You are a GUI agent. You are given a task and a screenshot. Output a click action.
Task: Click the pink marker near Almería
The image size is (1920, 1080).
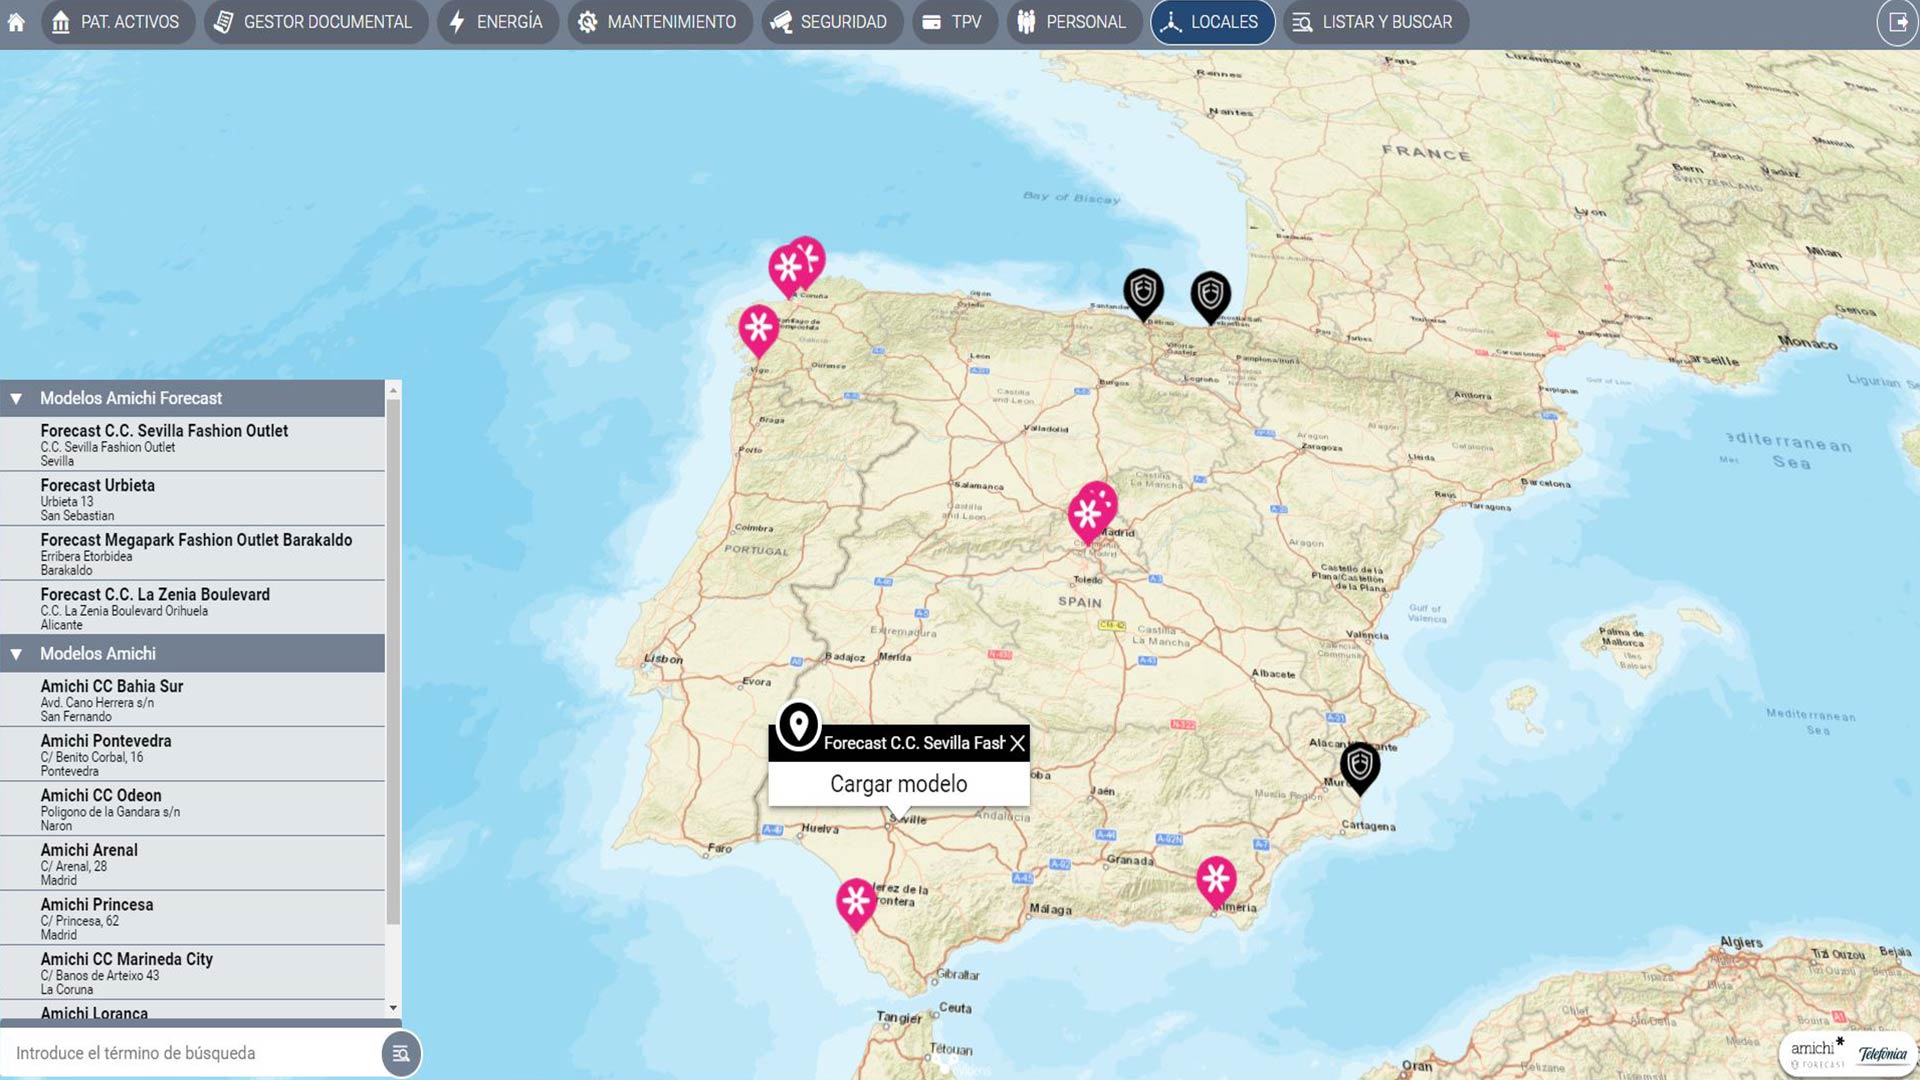1216,880
